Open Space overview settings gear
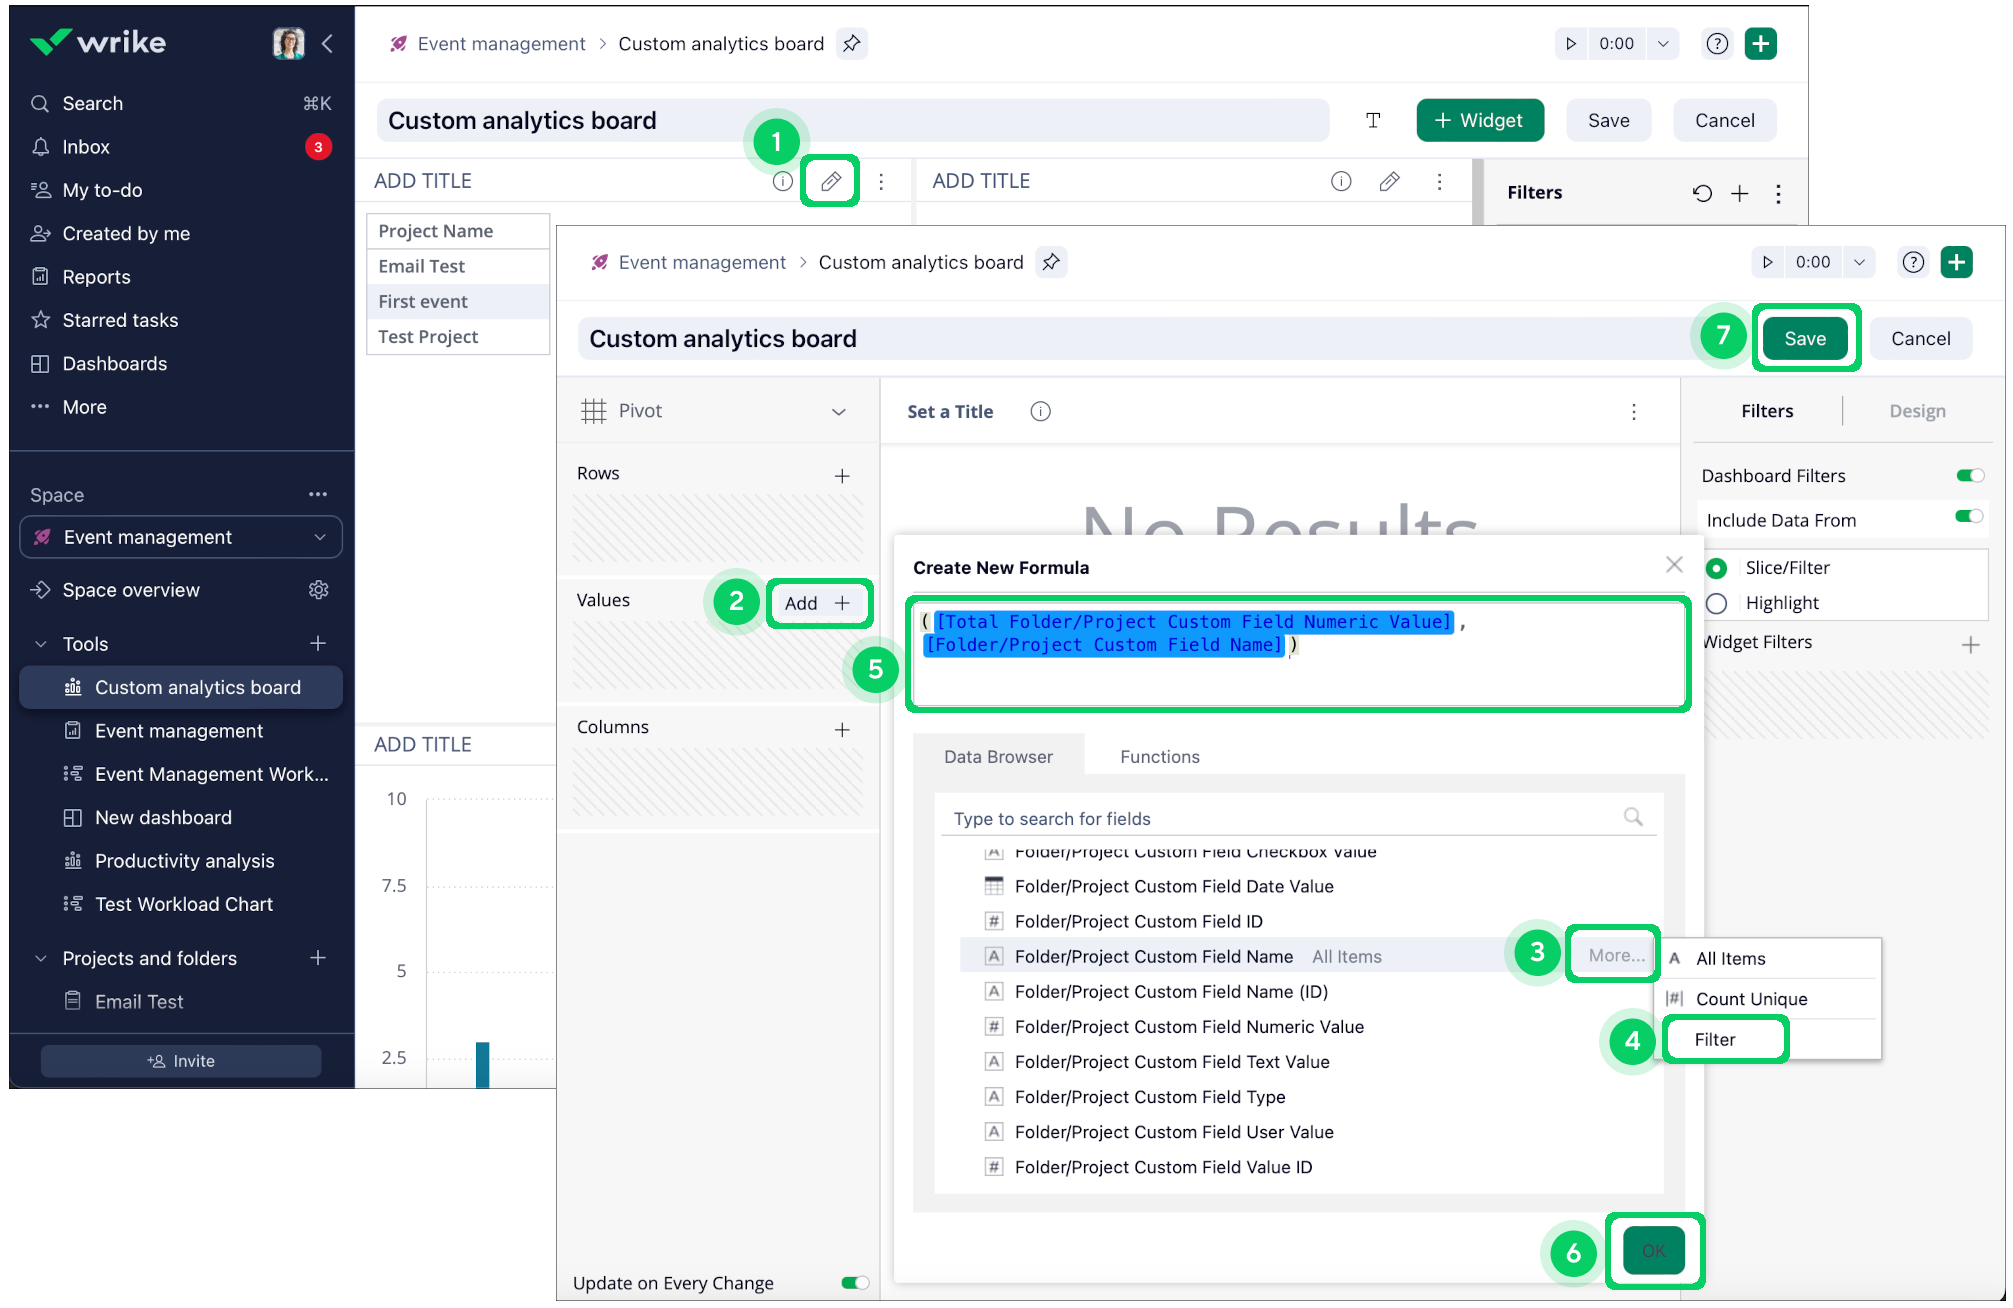This screenshot has width=2013, height=1308. pyautogui.click(x=318, y=590)
